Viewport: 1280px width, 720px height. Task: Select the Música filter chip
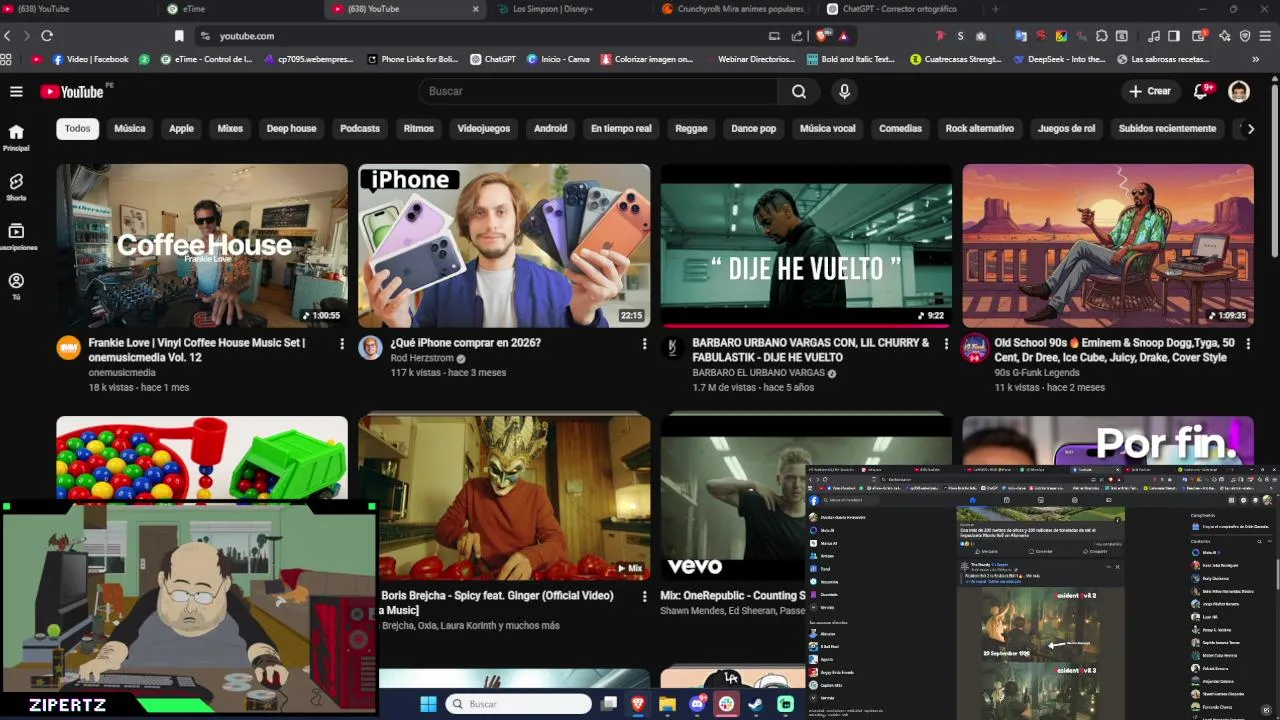130,128
